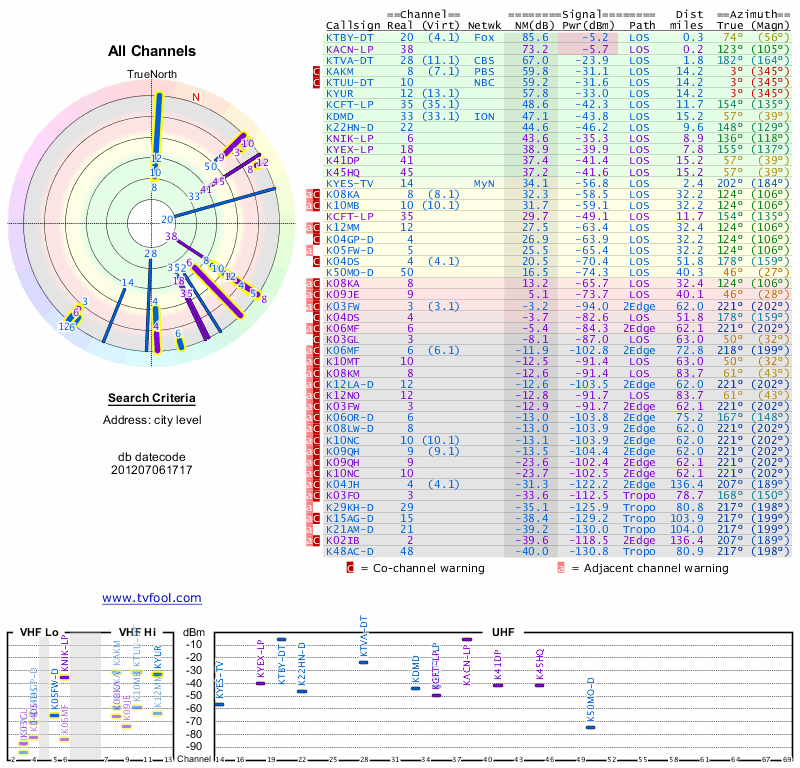
Task: Open the www.tvfool.com link
Action: tap(152, 598)
